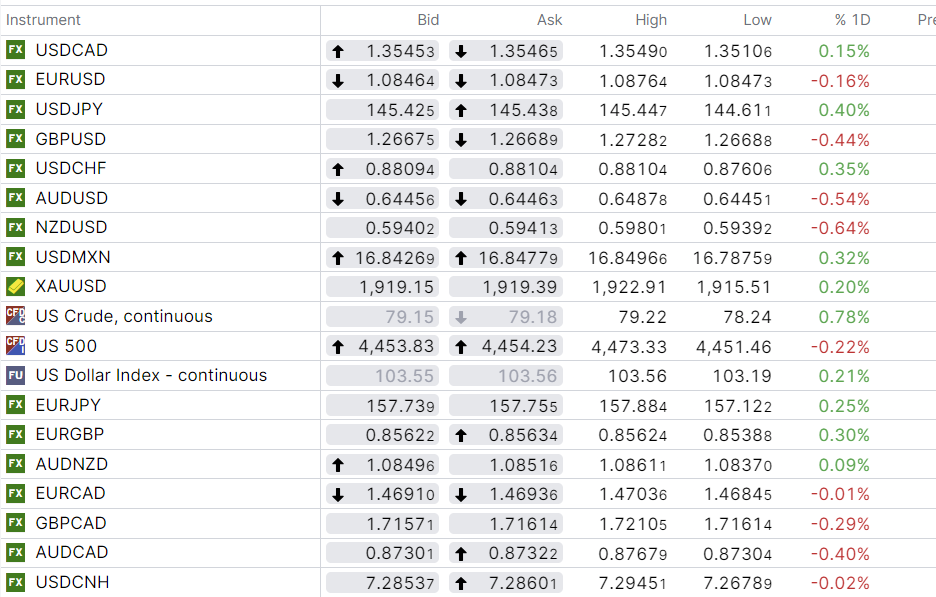Screen dimensions: 936x597
Task: Click the FX icon beside USDCNH
Action: click(15, 582)
